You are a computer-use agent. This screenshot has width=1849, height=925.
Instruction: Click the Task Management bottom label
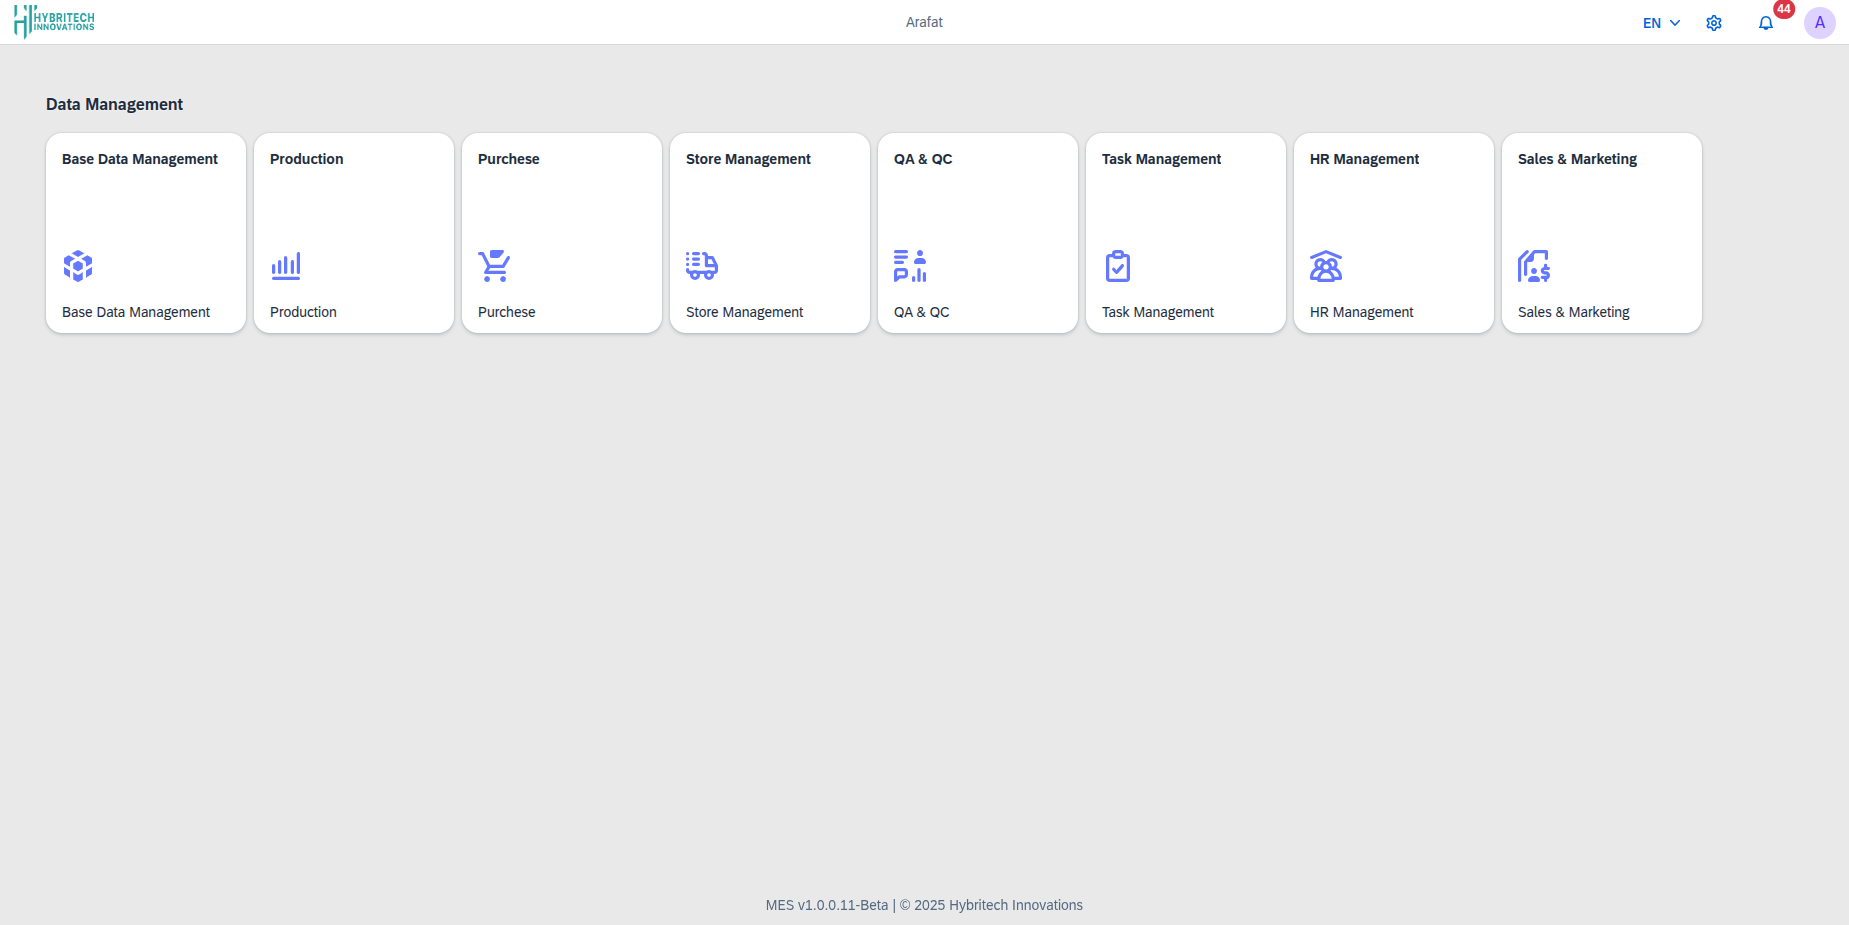click(1158, 312)
